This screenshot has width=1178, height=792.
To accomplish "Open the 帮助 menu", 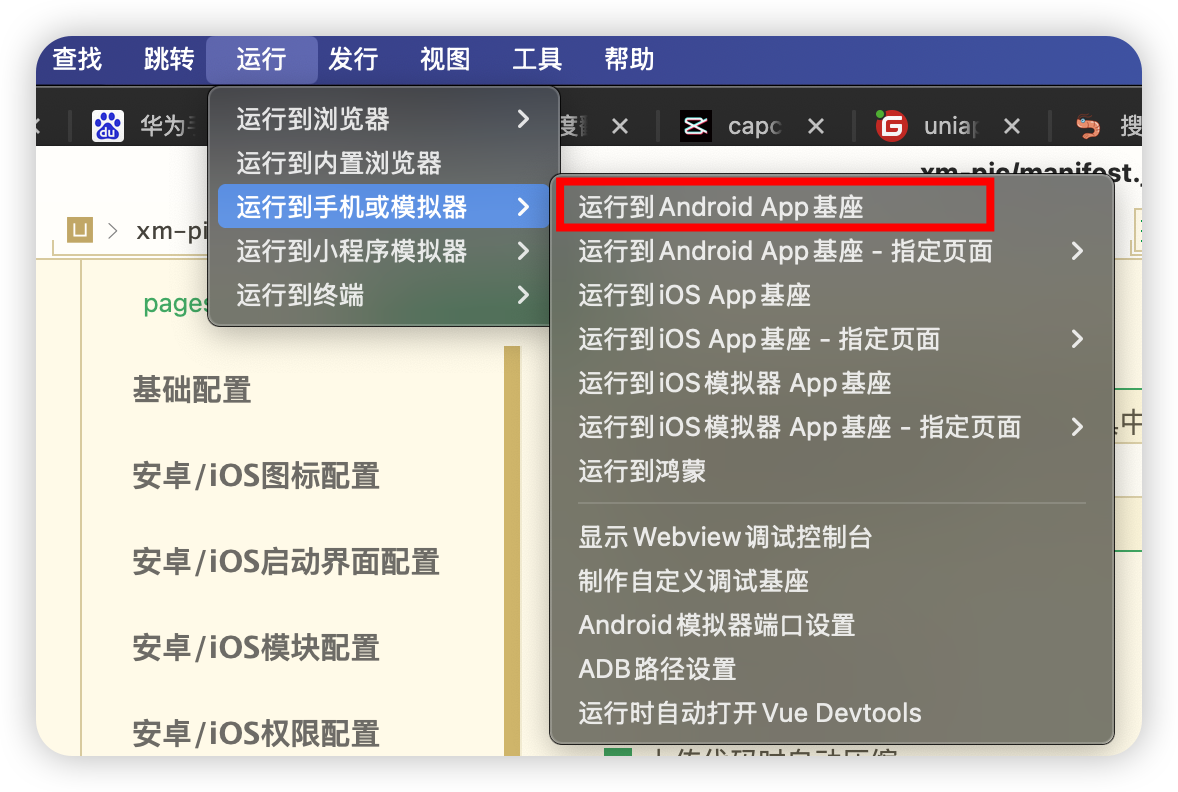I will coord(630,59).
